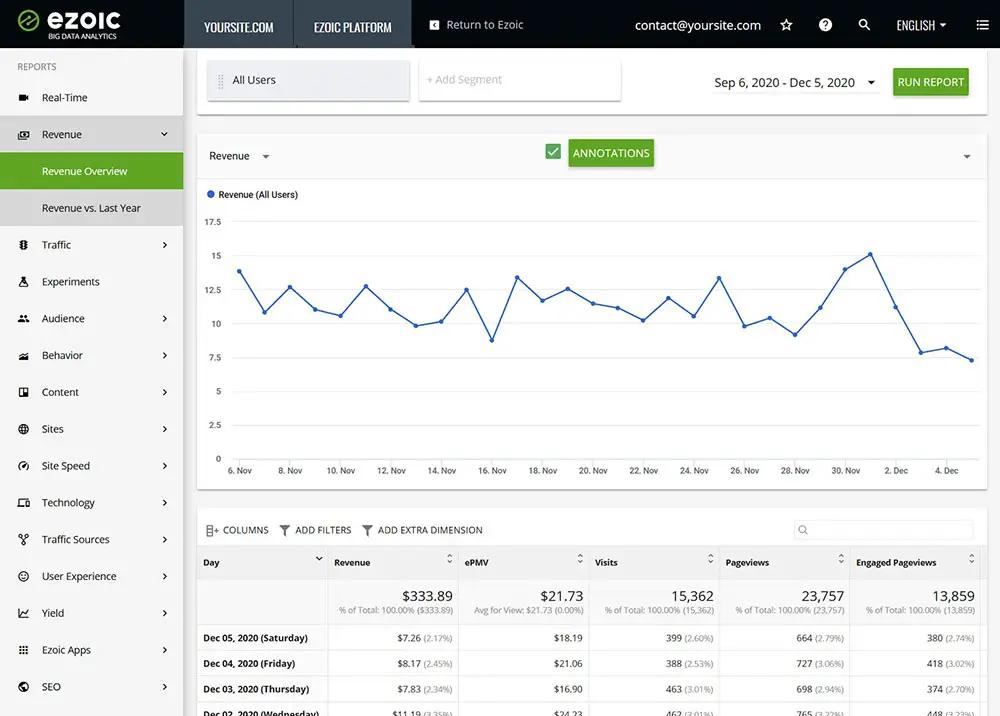Image resolution: width=1000 pixels, height=716 pixels.
Task: Open the list menu icon at top right
Action: point(982,25)
